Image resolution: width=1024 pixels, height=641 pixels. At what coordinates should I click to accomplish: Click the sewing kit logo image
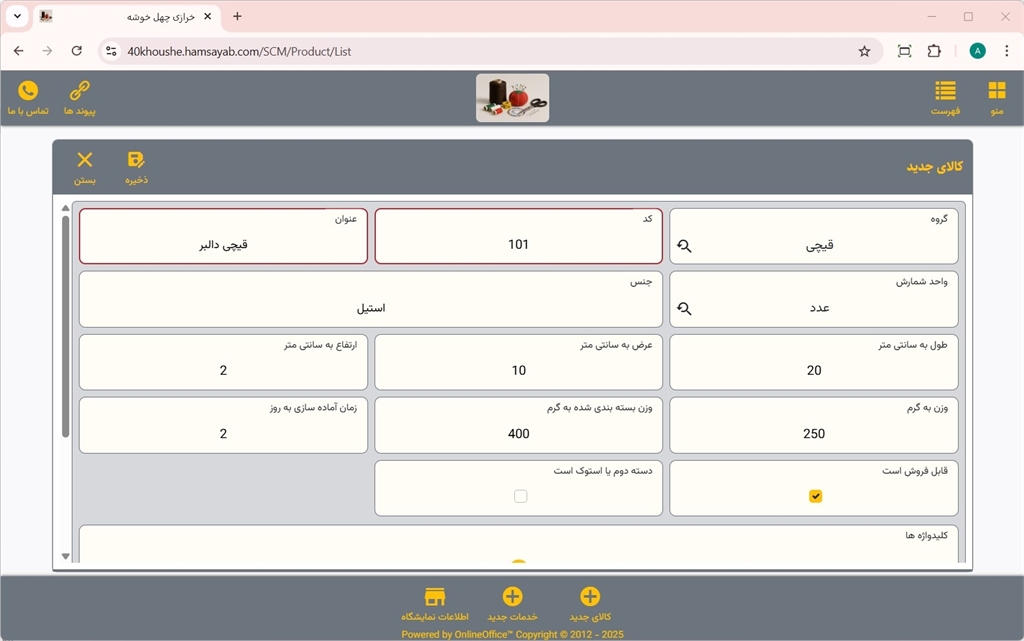tap(512, 98)
